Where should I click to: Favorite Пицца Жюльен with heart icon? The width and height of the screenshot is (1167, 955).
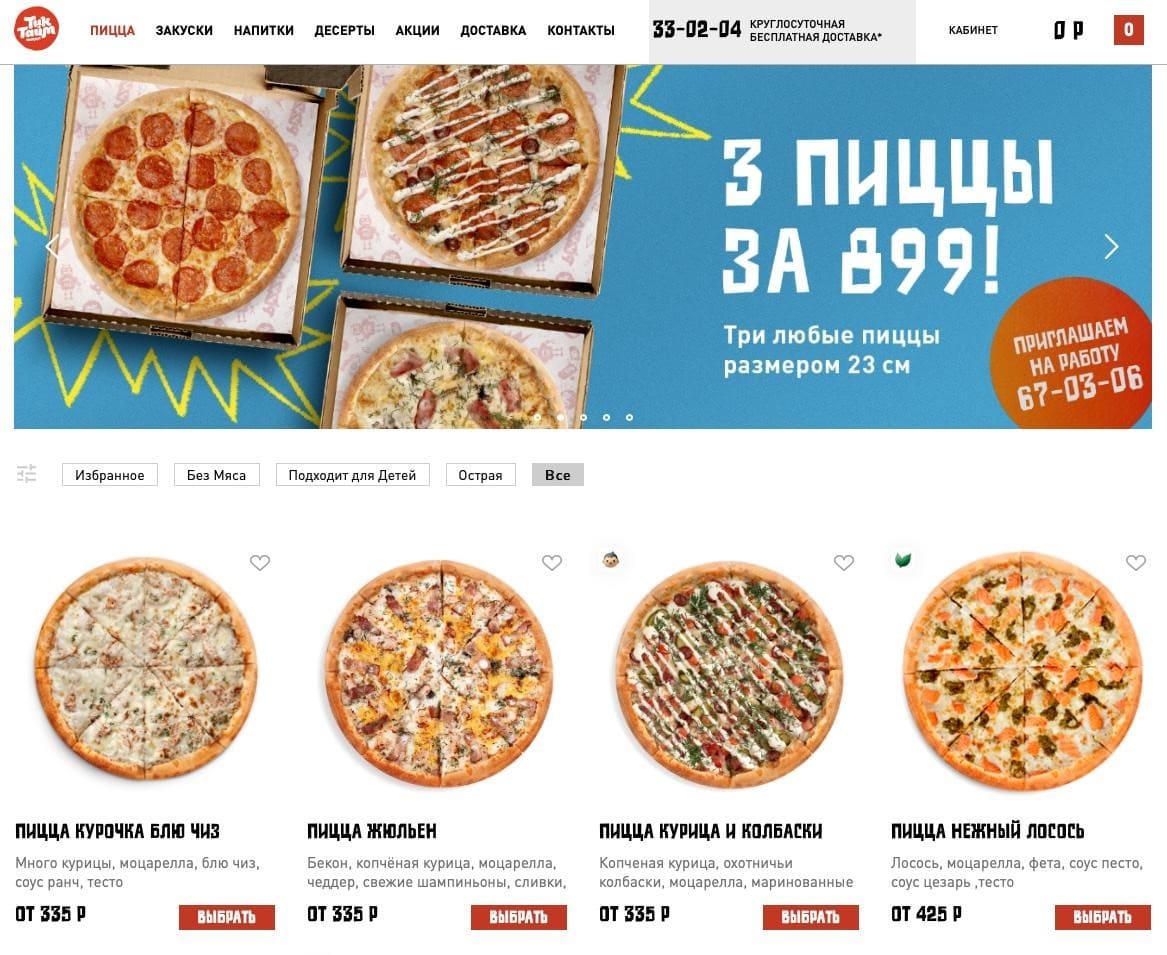click(x=551, y=563)
